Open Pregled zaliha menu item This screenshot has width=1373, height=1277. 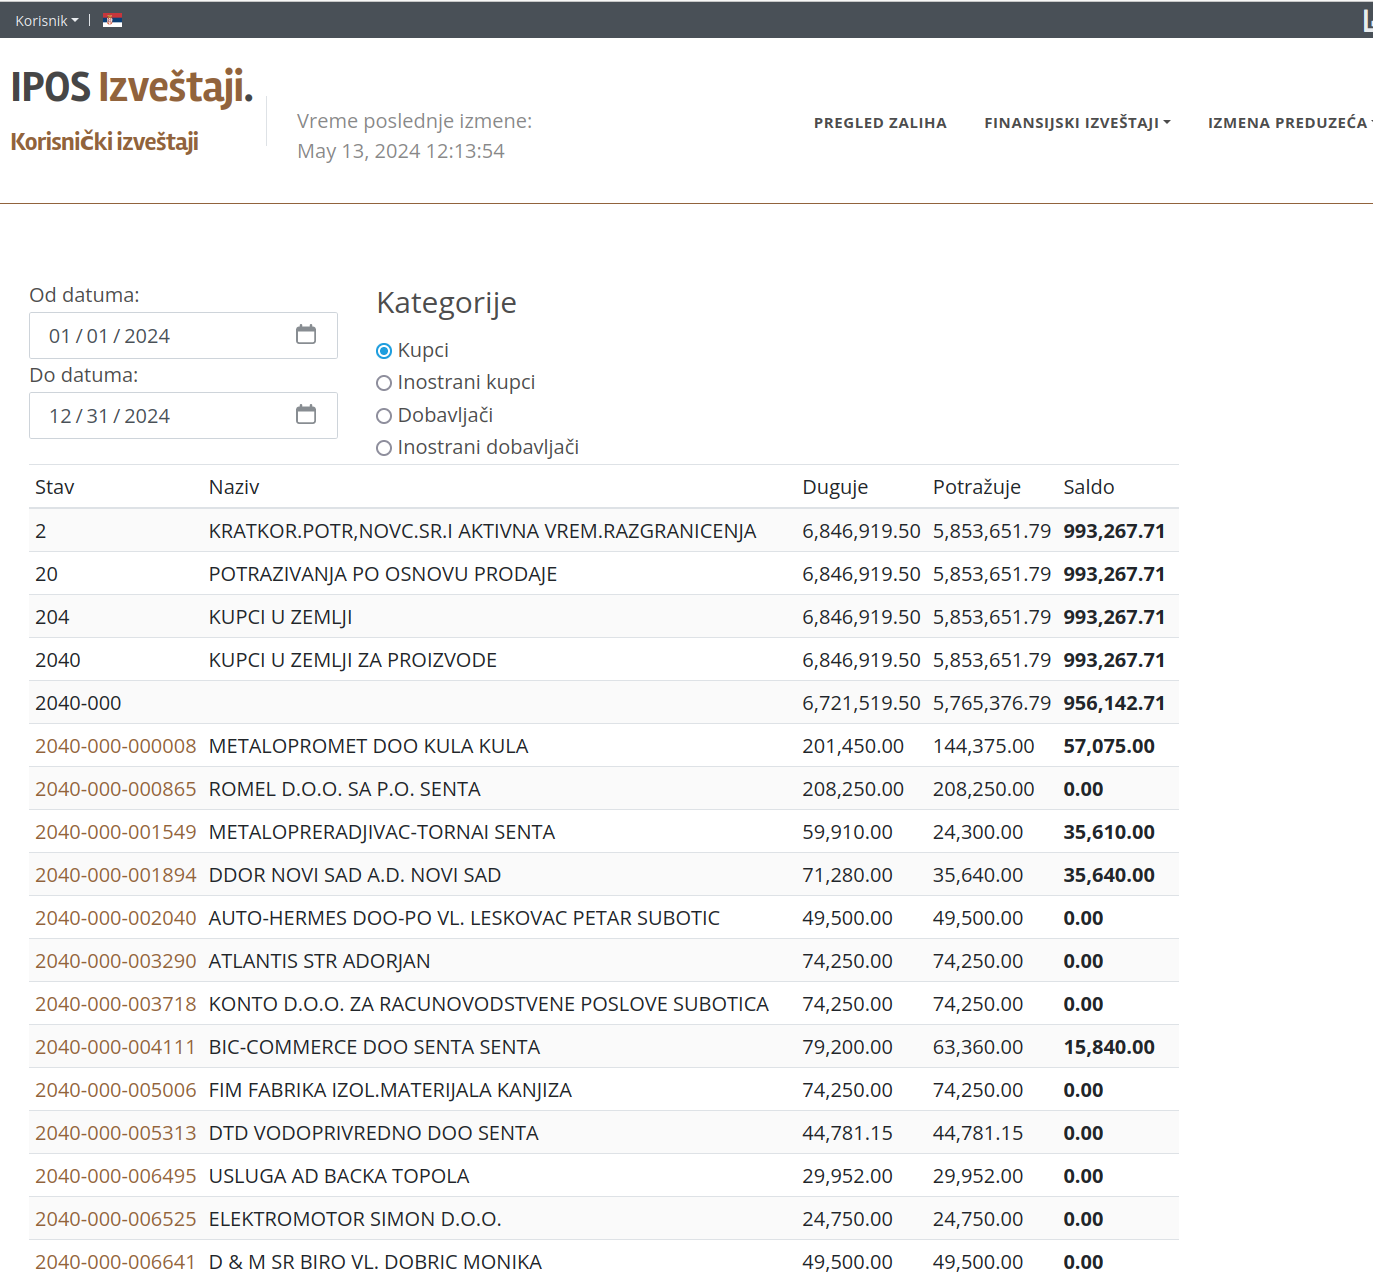tap(880, 123)
